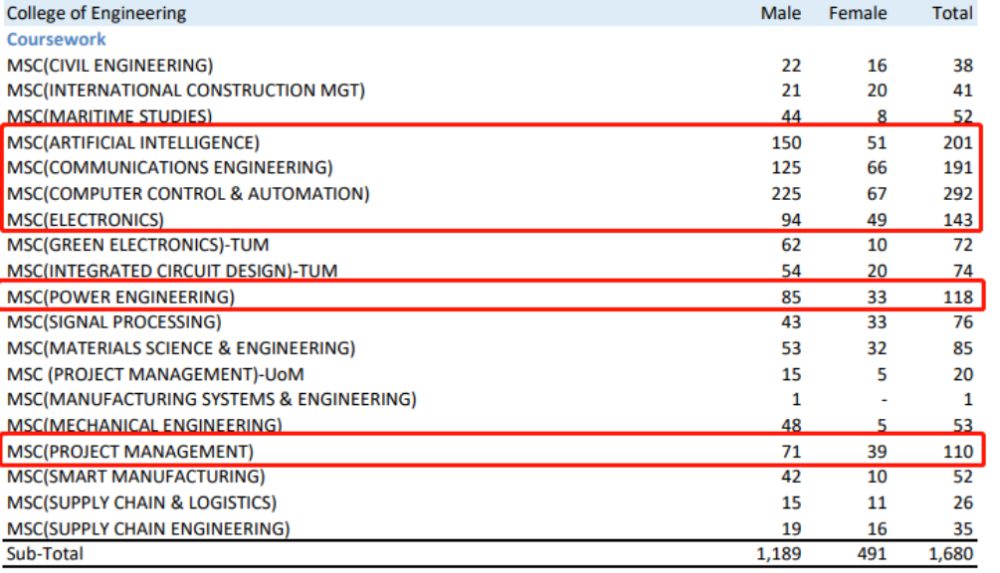The height and width of the screenshot is (573, 1000).
Task: Select the MSC(Smart Manufacturing) row label
Action: point(136,476)
